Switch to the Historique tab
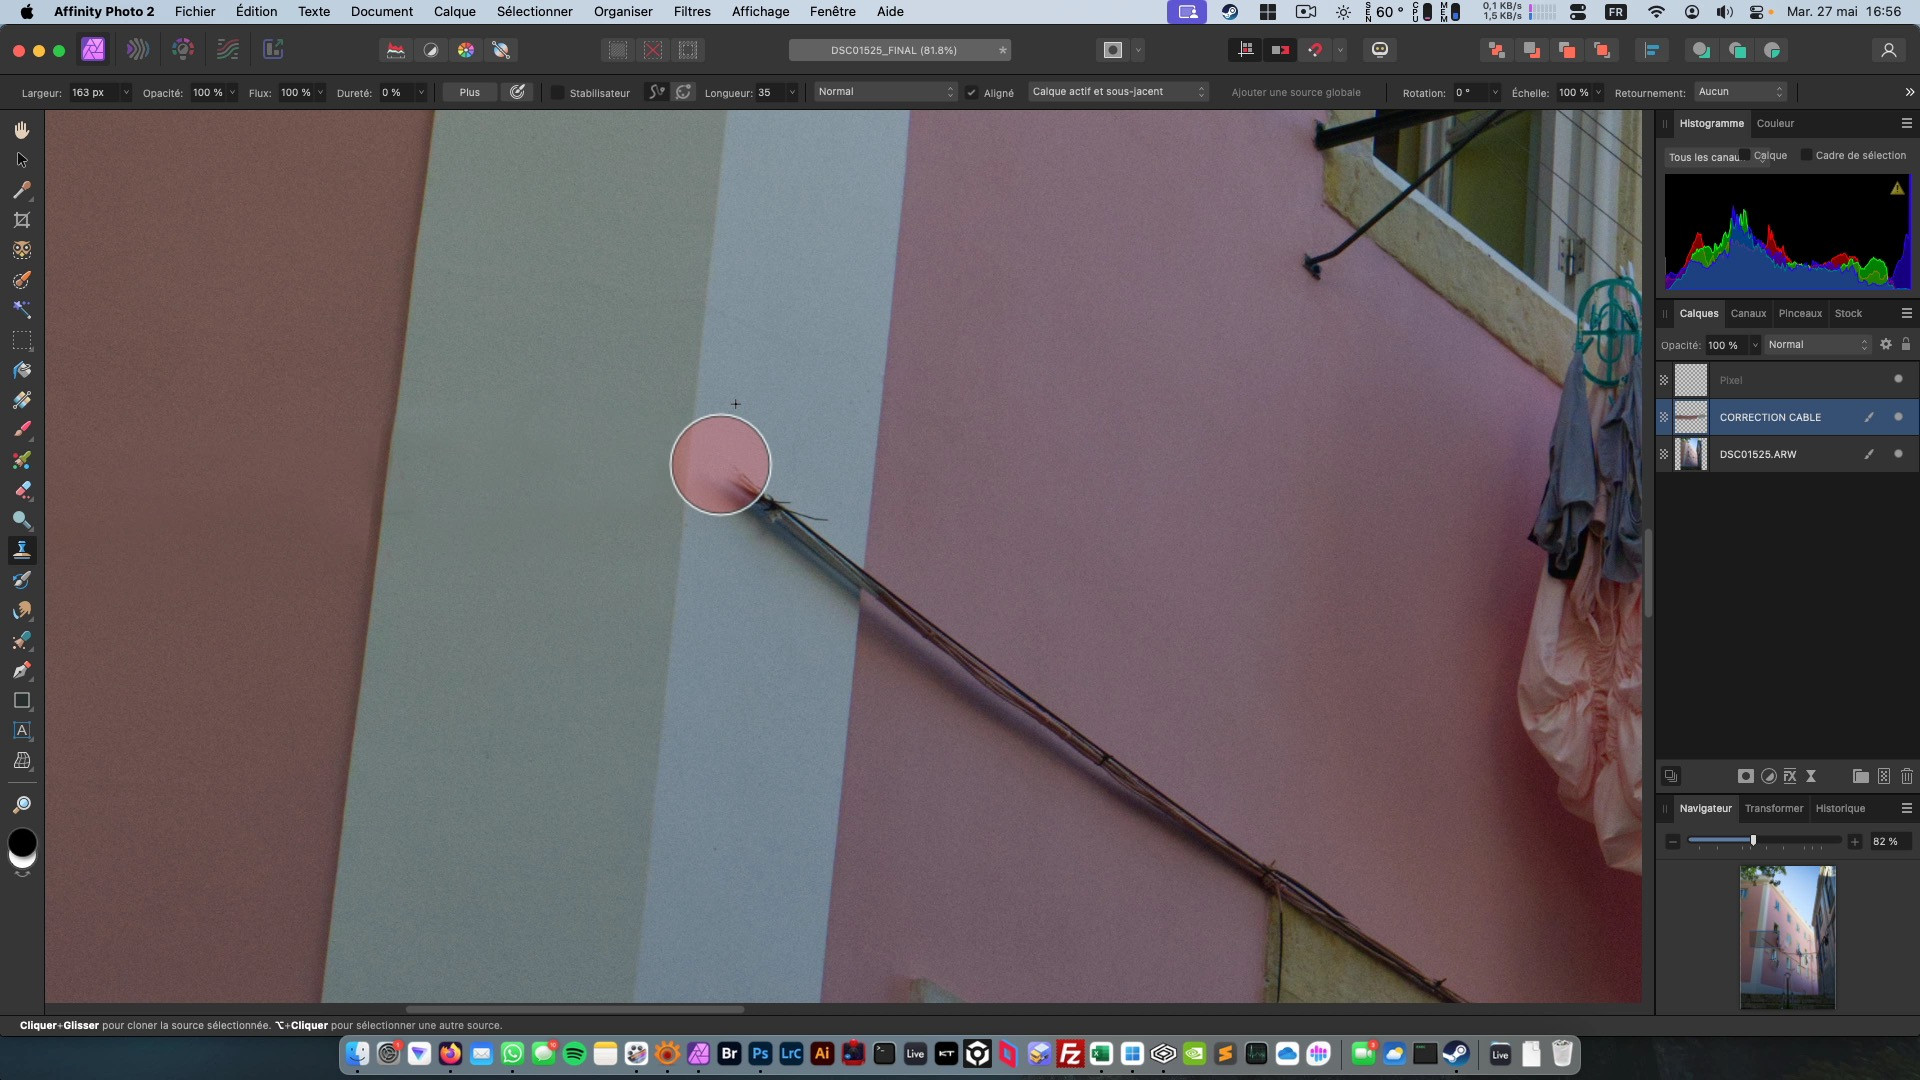Viewport: 1920px width, 1080px height. [1840, 808]
